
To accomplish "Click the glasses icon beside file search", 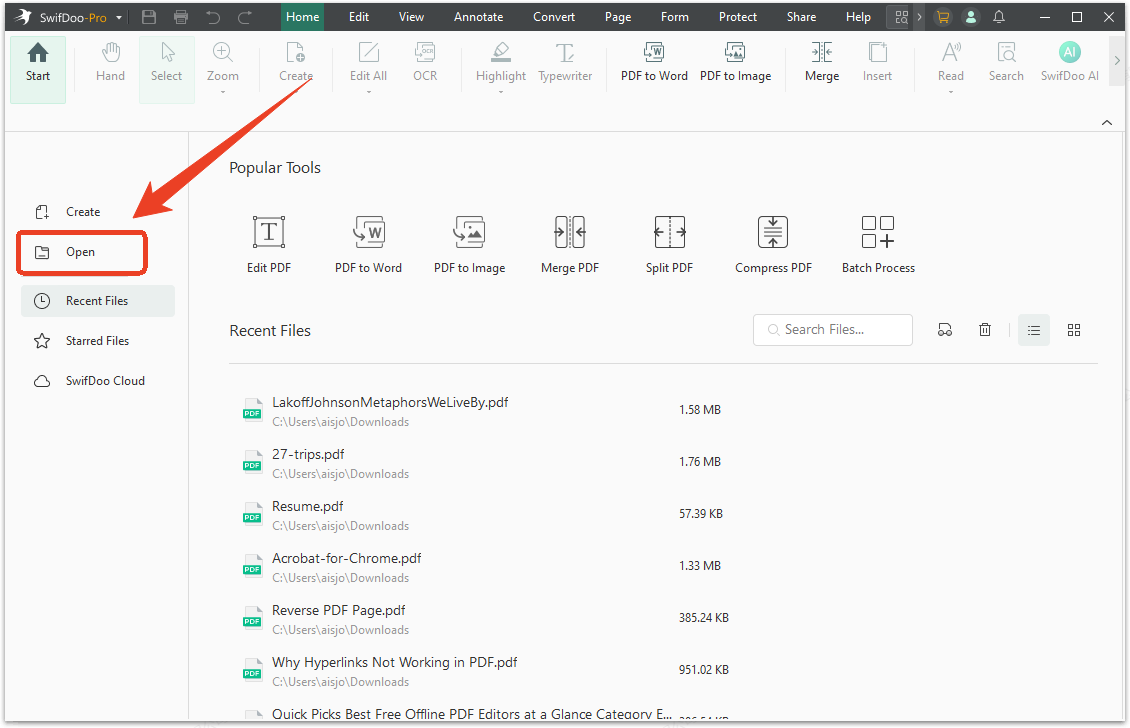I will [945, 330].
